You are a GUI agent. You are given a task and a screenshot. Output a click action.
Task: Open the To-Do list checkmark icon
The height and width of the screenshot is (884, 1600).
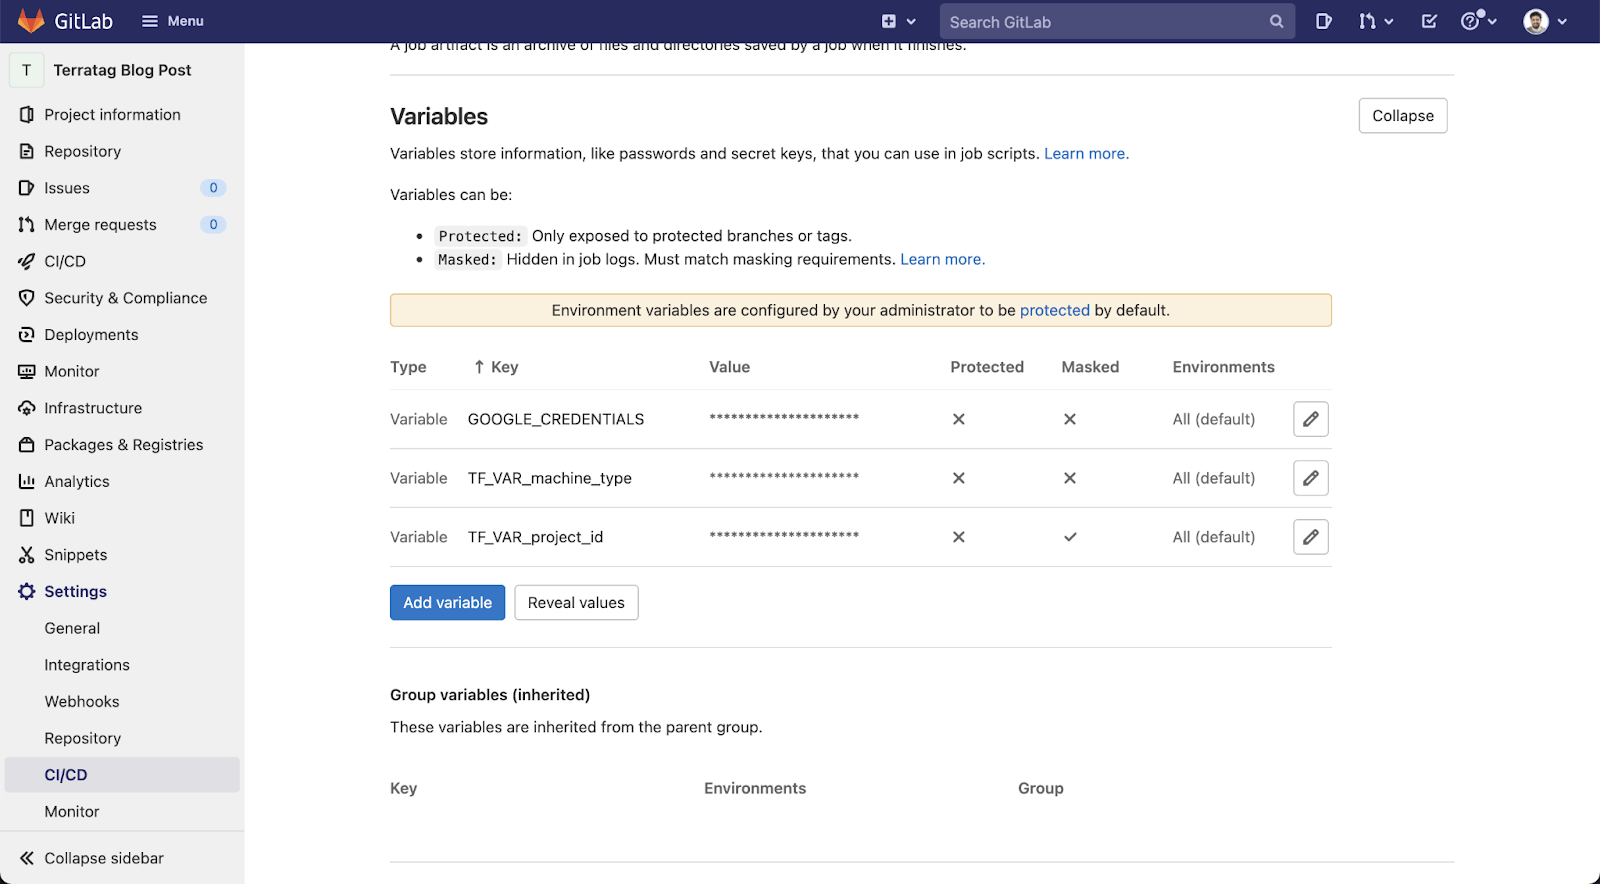click(x=1429, y=21)
